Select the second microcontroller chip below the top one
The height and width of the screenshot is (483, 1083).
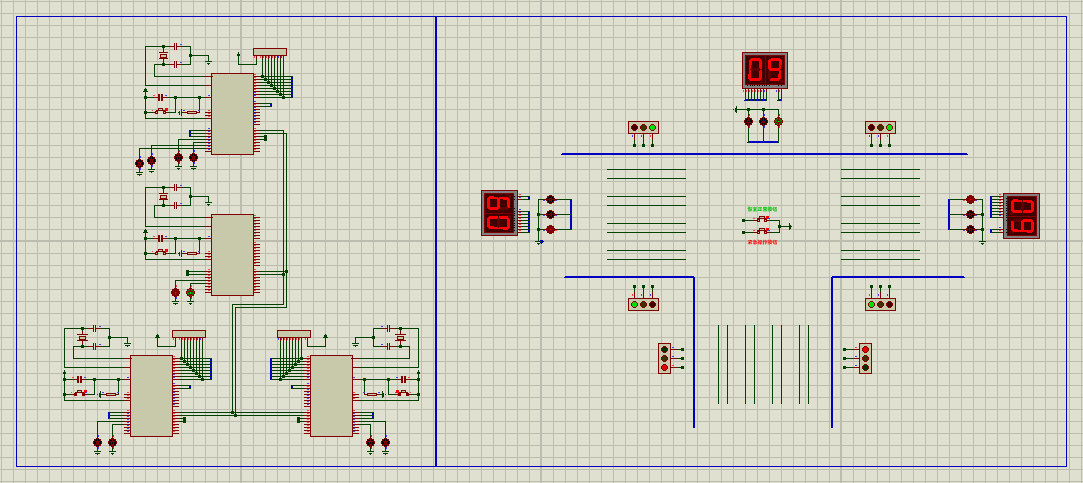point(232,255)
